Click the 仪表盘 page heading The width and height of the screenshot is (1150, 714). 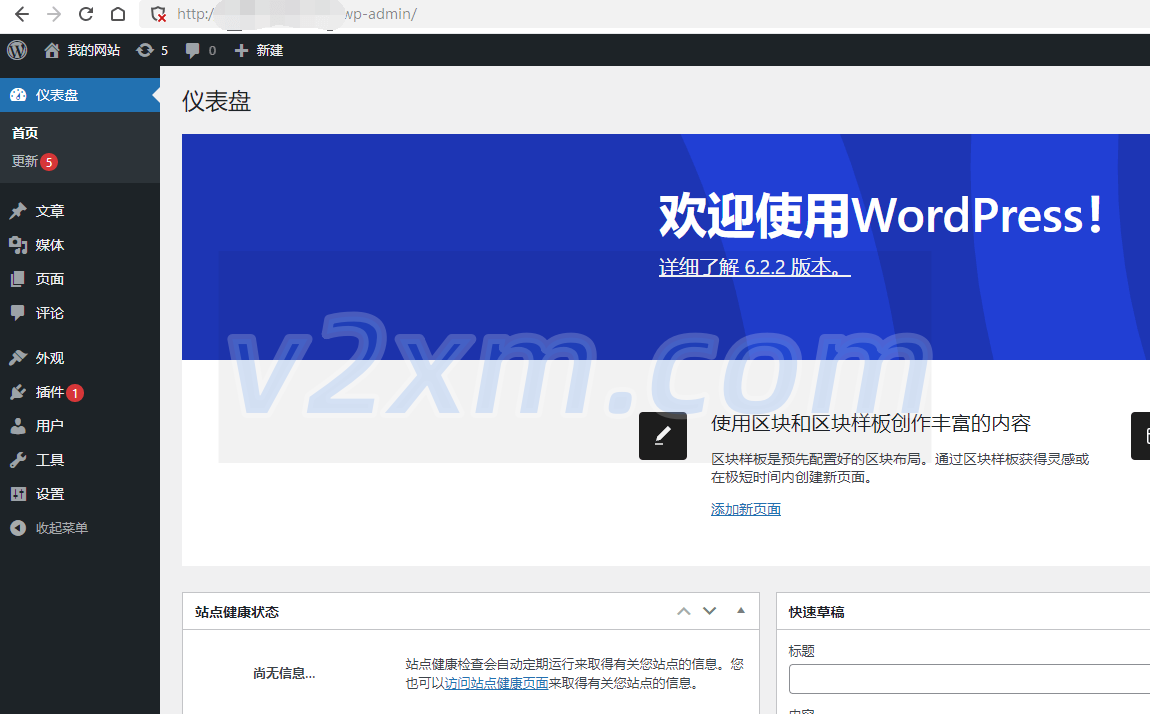tap(216, 101)
